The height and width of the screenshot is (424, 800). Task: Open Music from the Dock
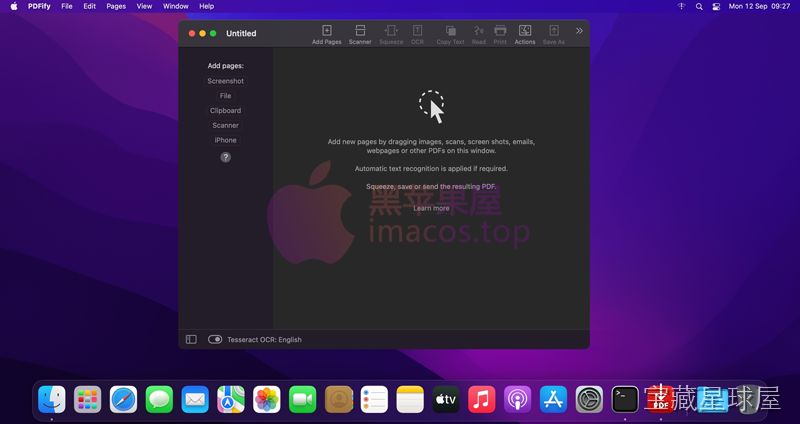pyautogui.click(x=482, y=400)
